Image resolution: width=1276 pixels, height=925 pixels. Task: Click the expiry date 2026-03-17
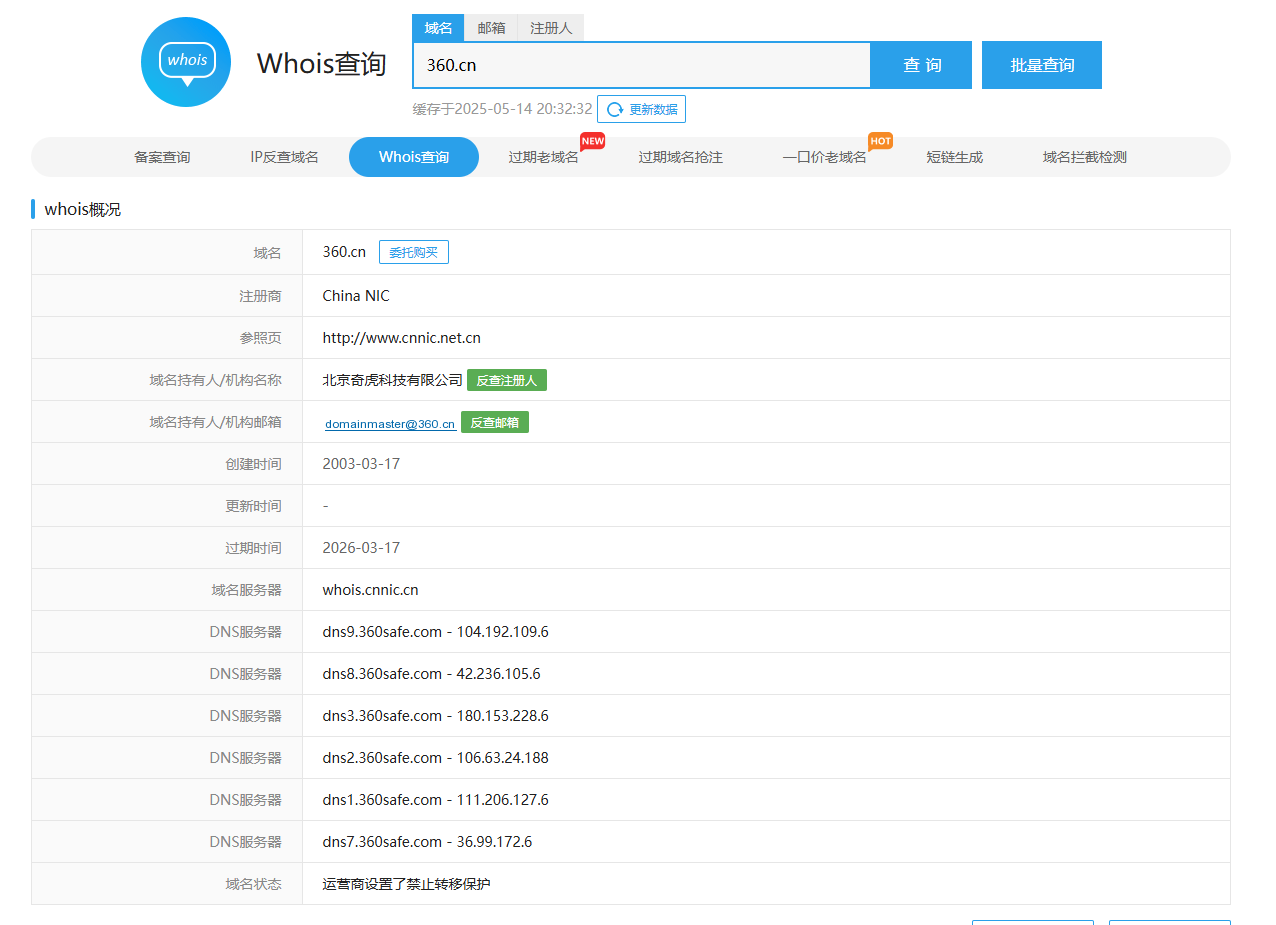(x=361, y=548)
